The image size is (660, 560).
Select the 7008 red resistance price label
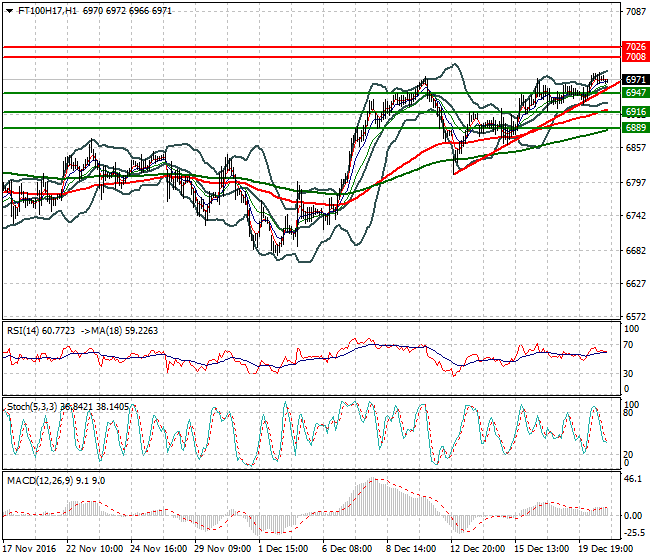point(636,56)
